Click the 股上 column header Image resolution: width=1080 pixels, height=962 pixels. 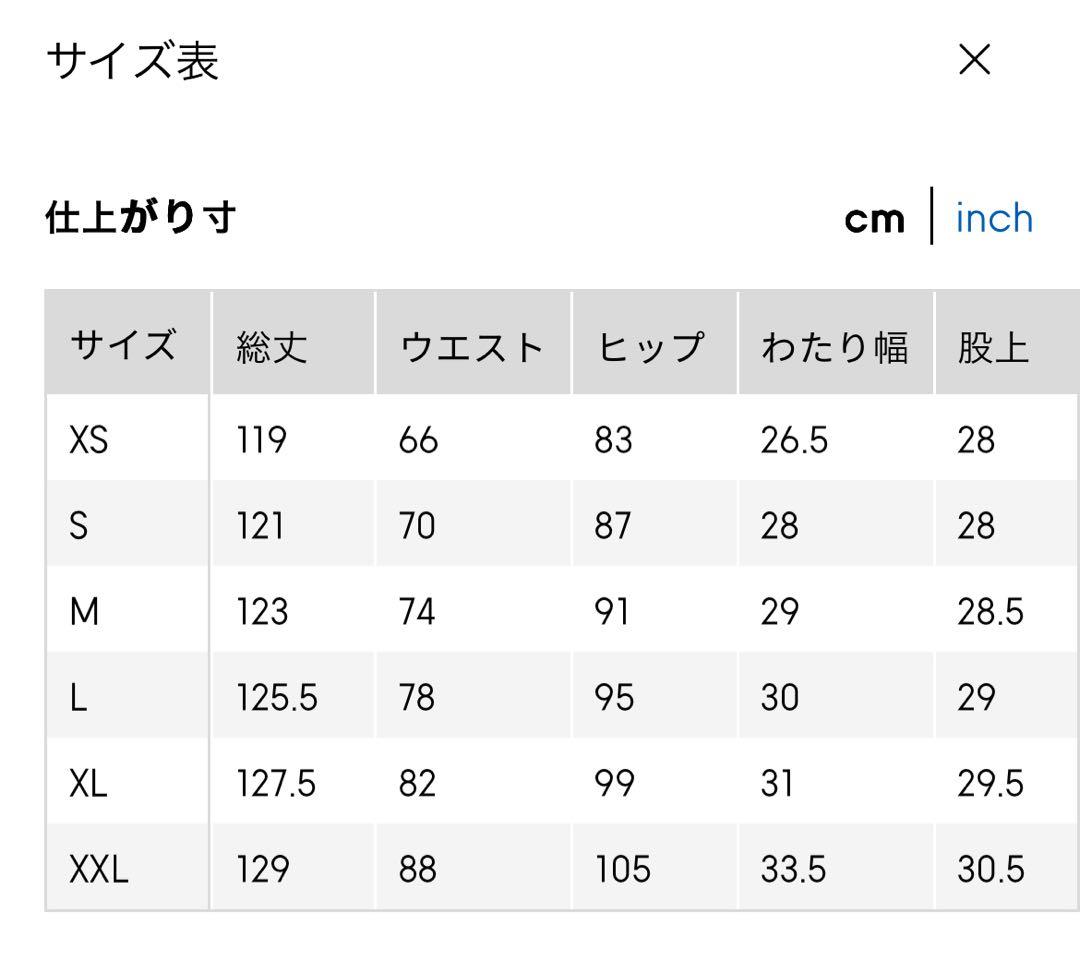[x=992, y=347]
